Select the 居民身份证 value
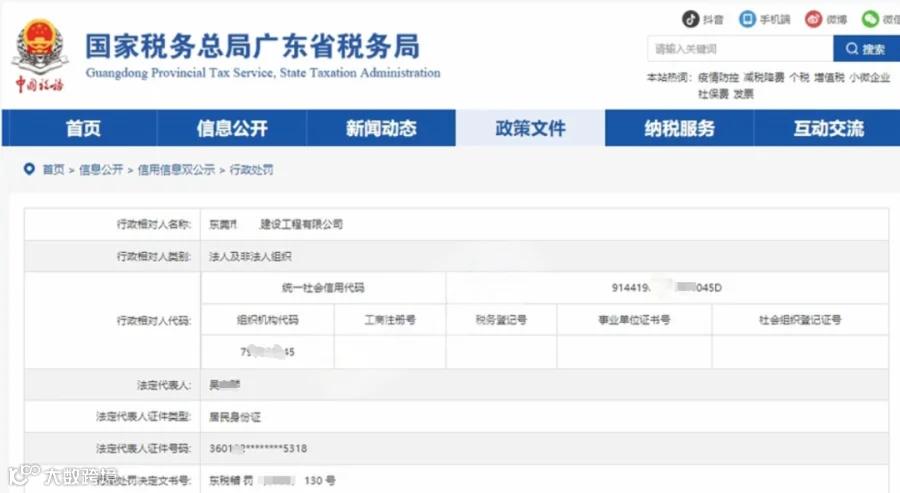This screenshot has width=900, height=493. 235,417
